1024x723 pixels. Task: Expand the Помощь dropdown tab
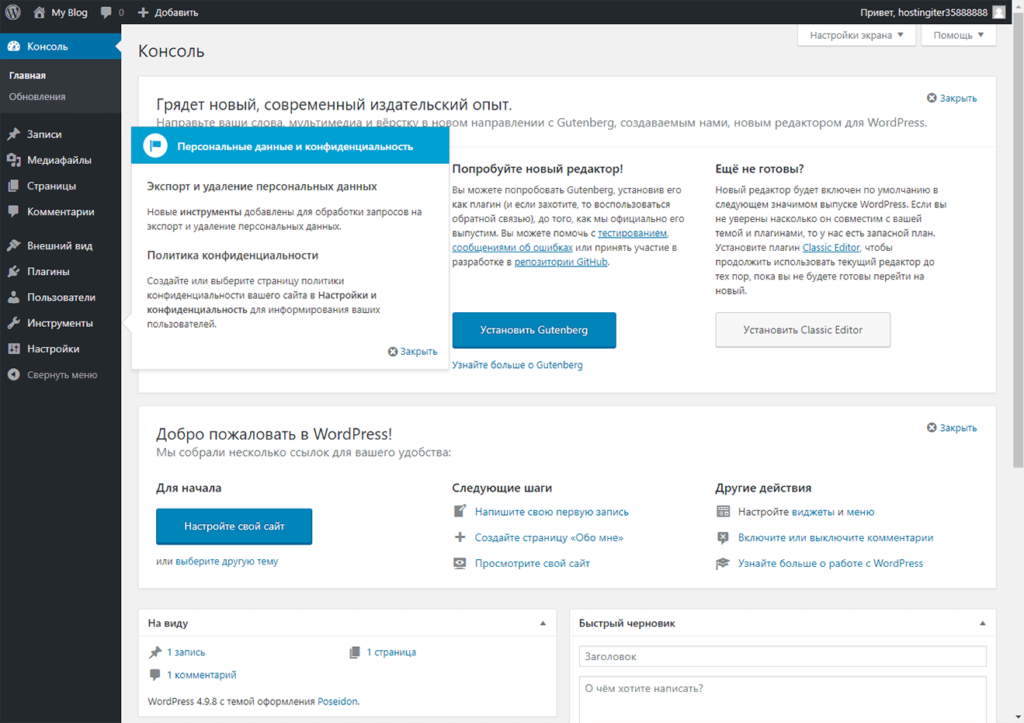pos(958,35)
